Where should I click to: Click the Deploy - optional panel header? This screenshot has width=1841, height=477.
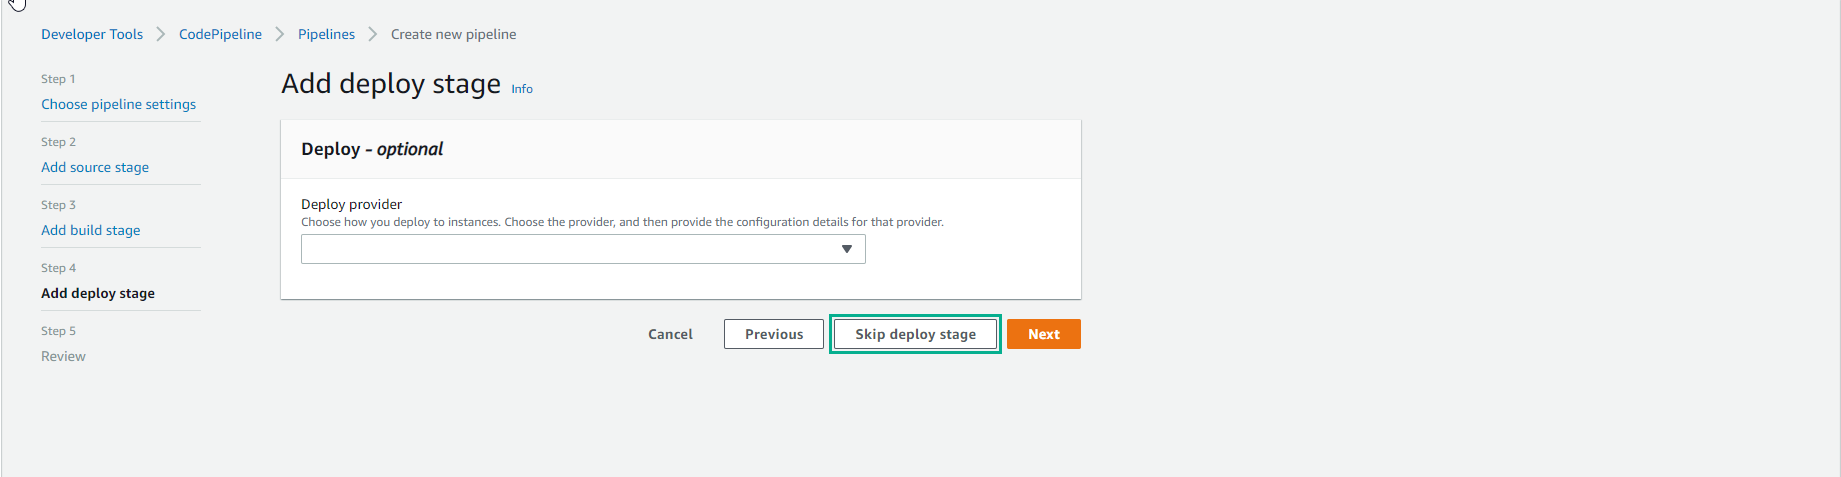click(372, 149)
